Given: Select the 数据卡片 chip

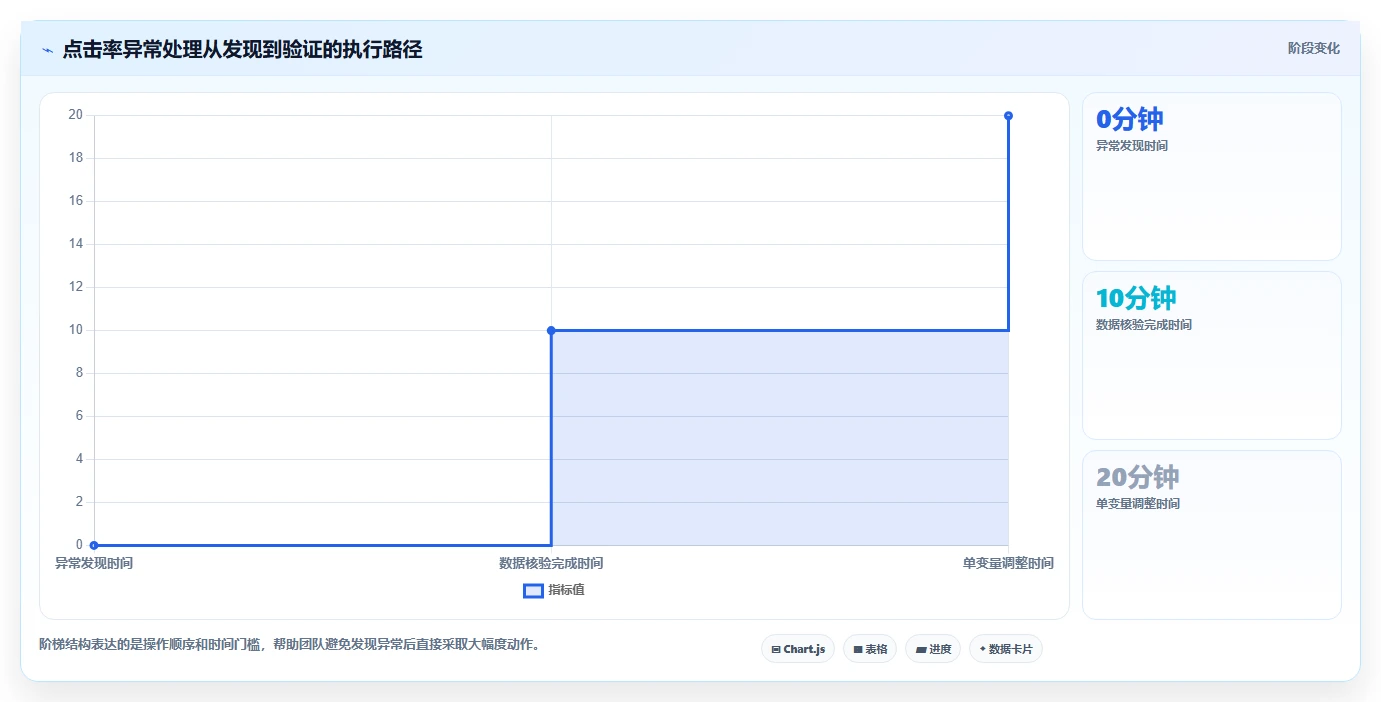Looking at the screenshot, I should (x=1006, y=649).
